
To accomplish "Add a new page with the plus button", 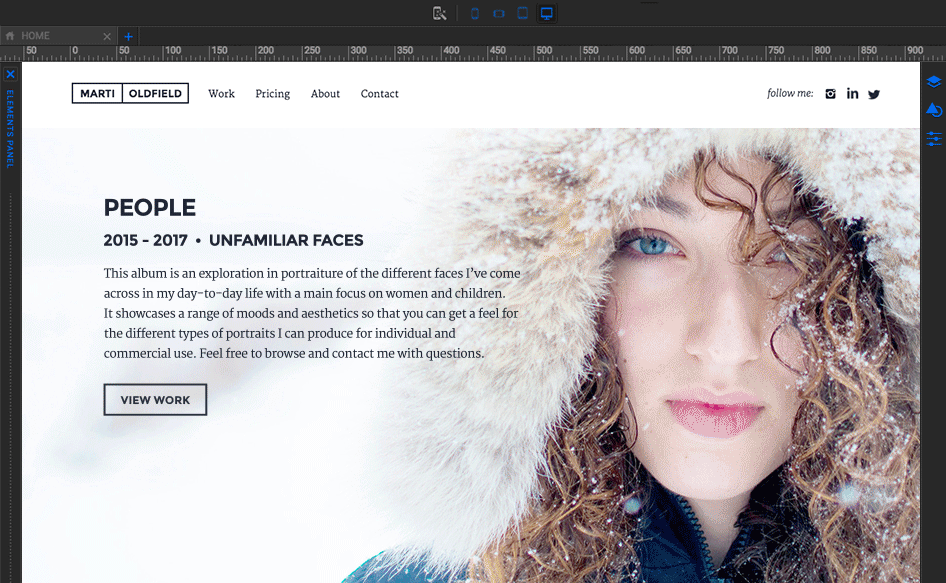I will click(x=128, y=36).
